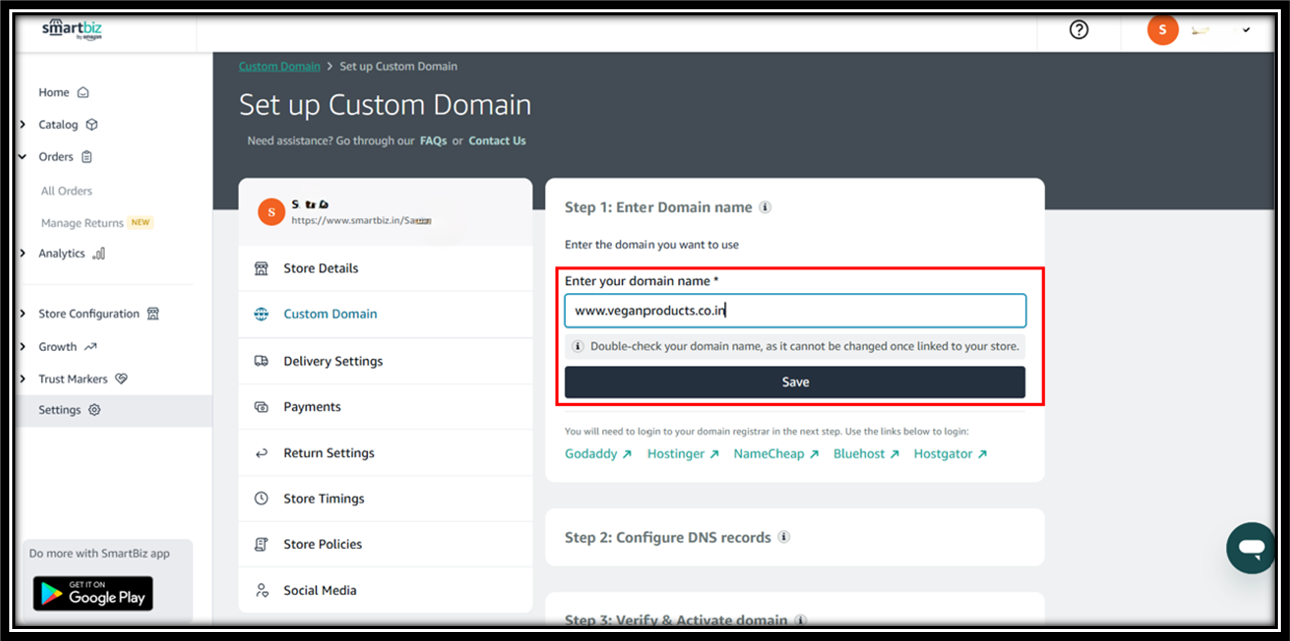1290x641 pixels.
Task: Open the Godaddy registrar link
Action: click(597, 454)
